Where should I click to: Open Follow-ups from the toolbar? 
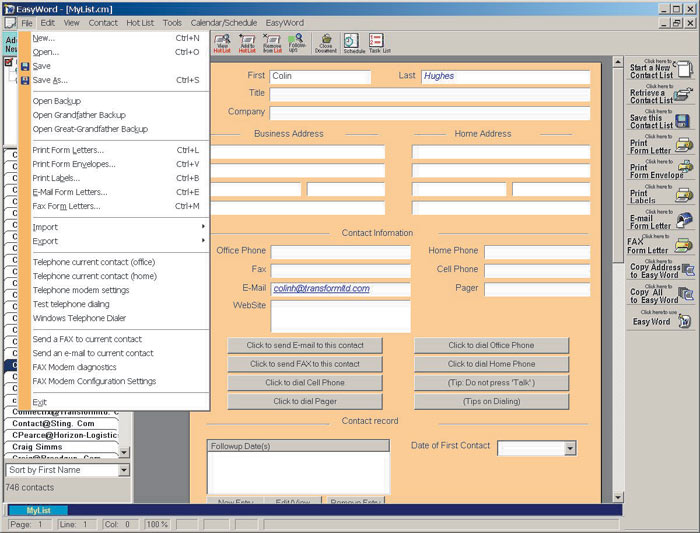(x=297, y=41)
